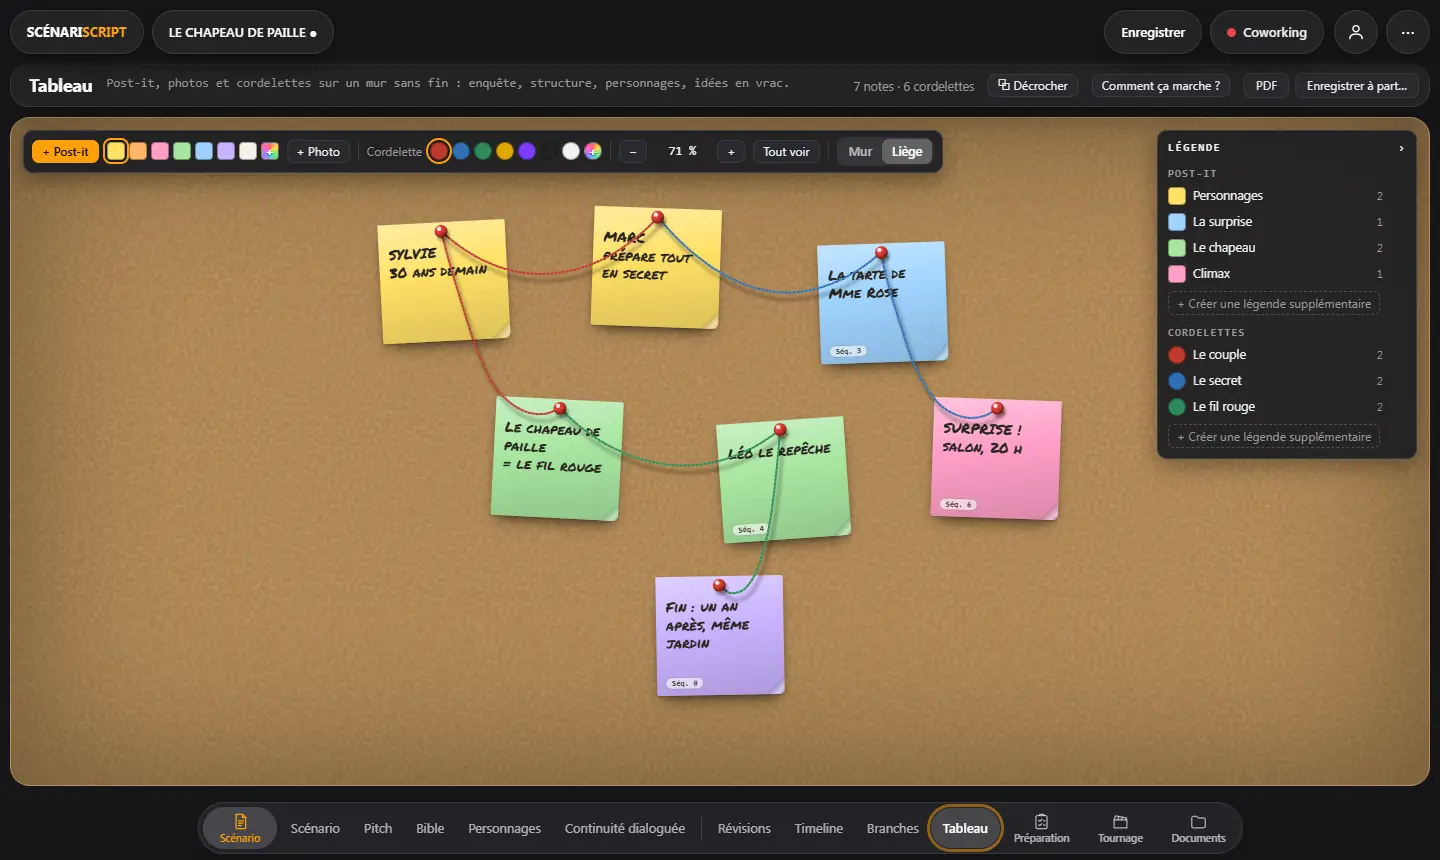
Task: Open the three-dots more options menu
Action: point(1407,32)
